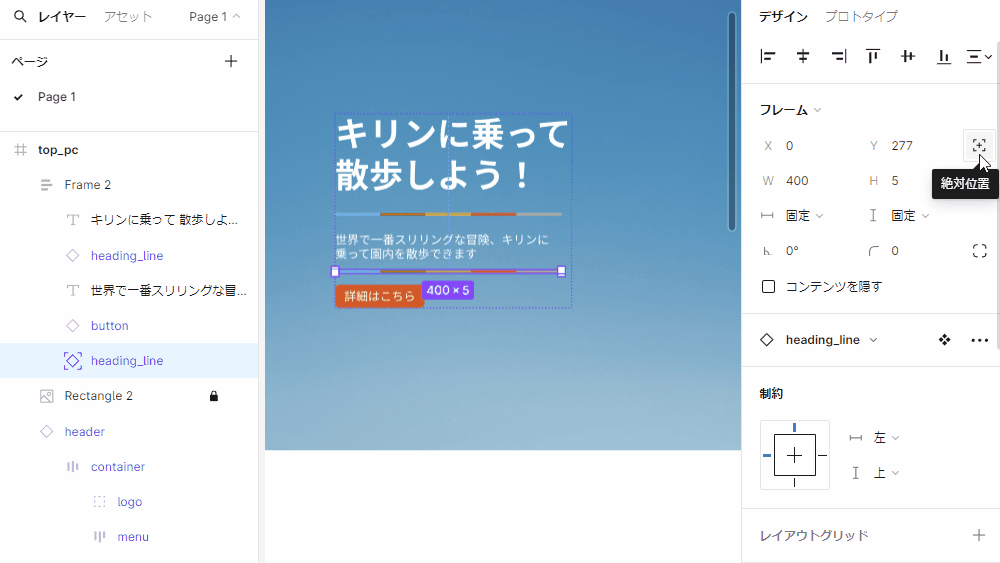1000x563 pixels.
Task: Open the フレーム type dropdown
Action: (x=790, y=110)
